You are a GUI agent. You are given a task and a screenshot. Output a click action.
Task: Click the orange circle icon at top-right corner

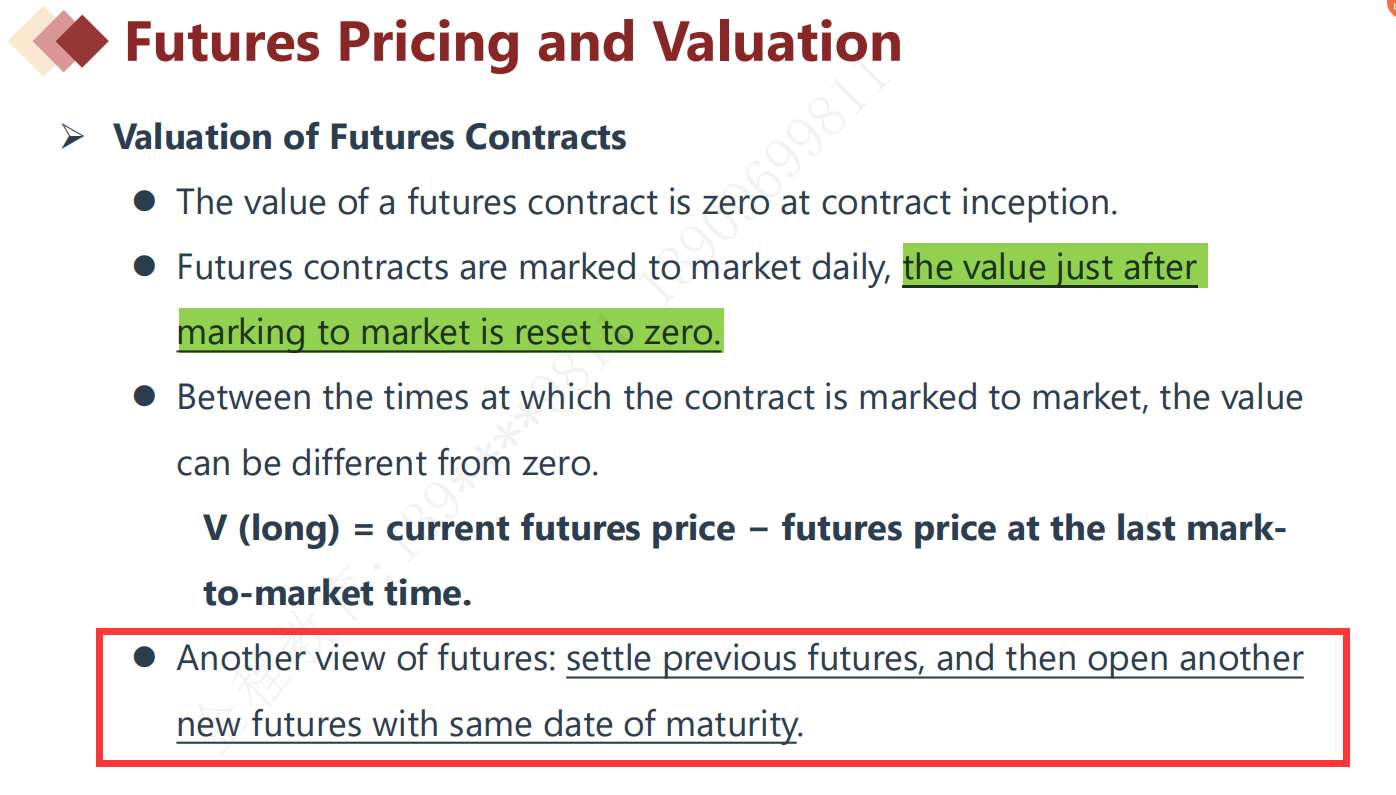coord(1390,5)
